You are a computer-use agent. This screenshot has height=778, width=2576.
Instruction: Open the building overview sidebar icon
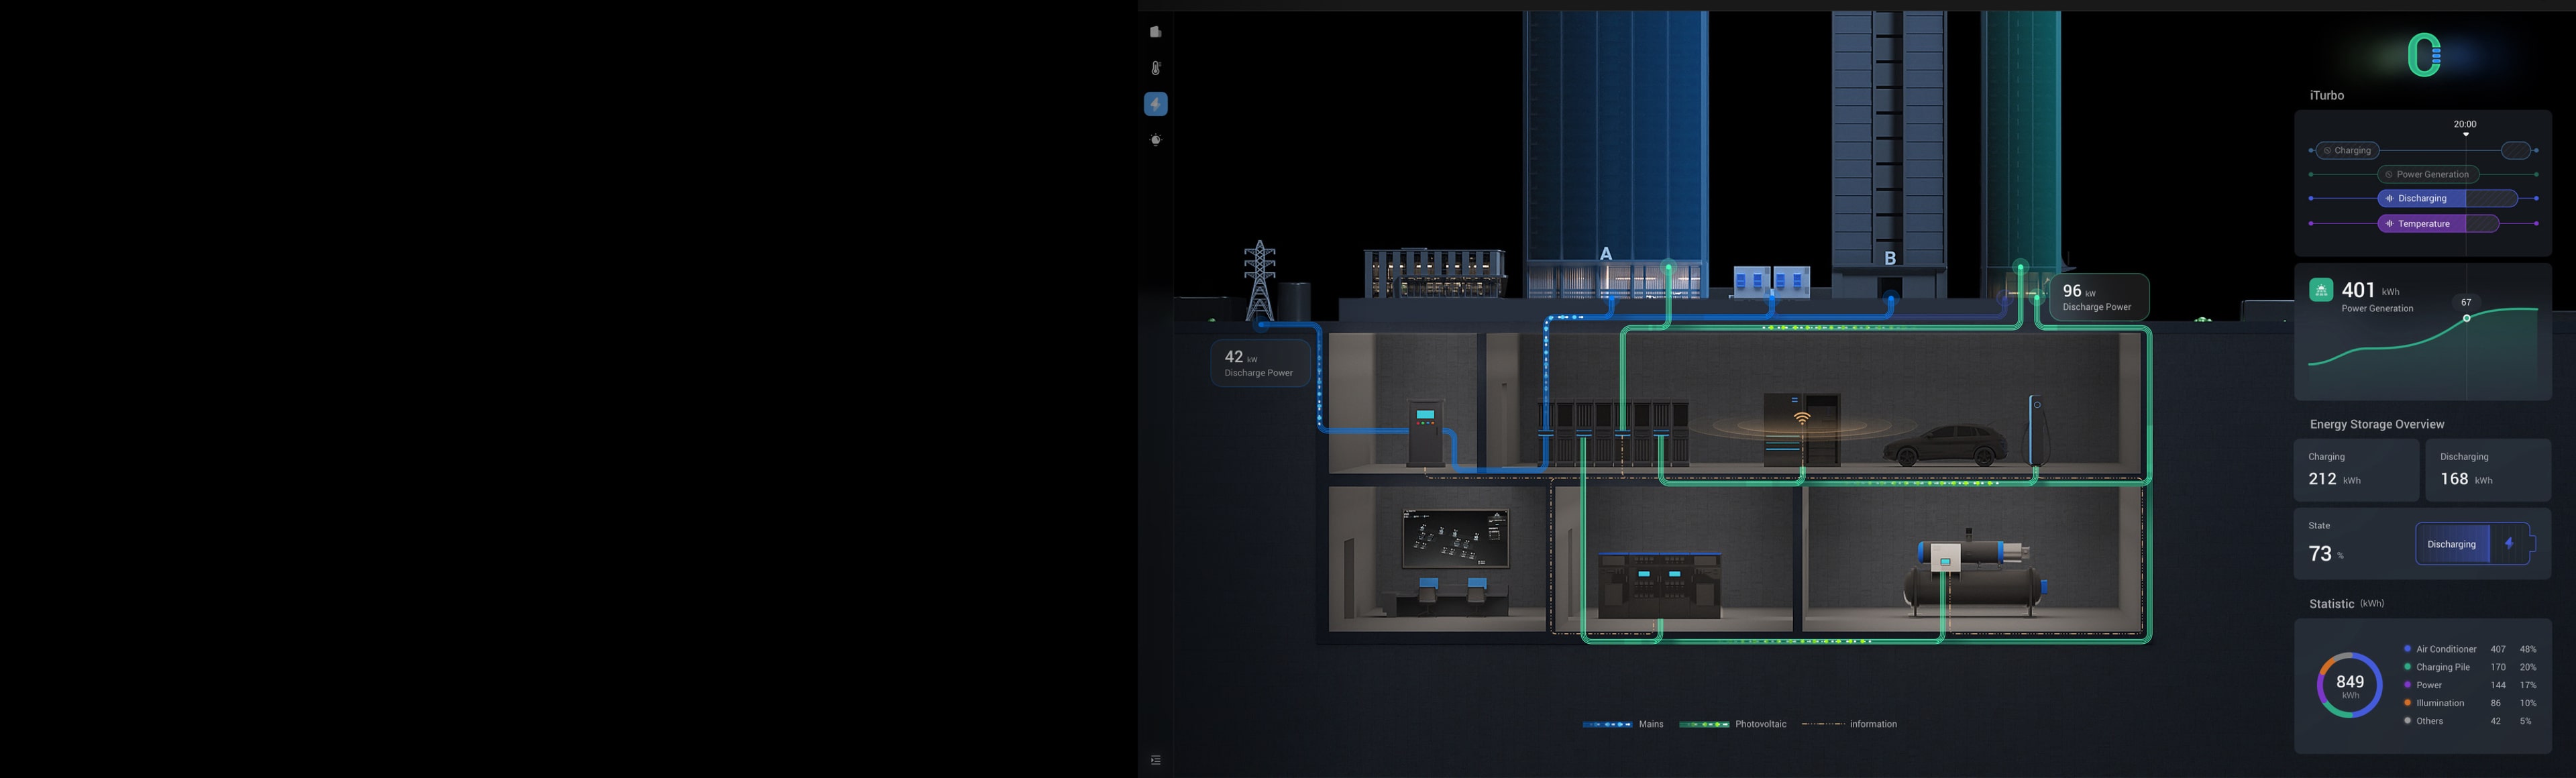(x=1155, y=32)
